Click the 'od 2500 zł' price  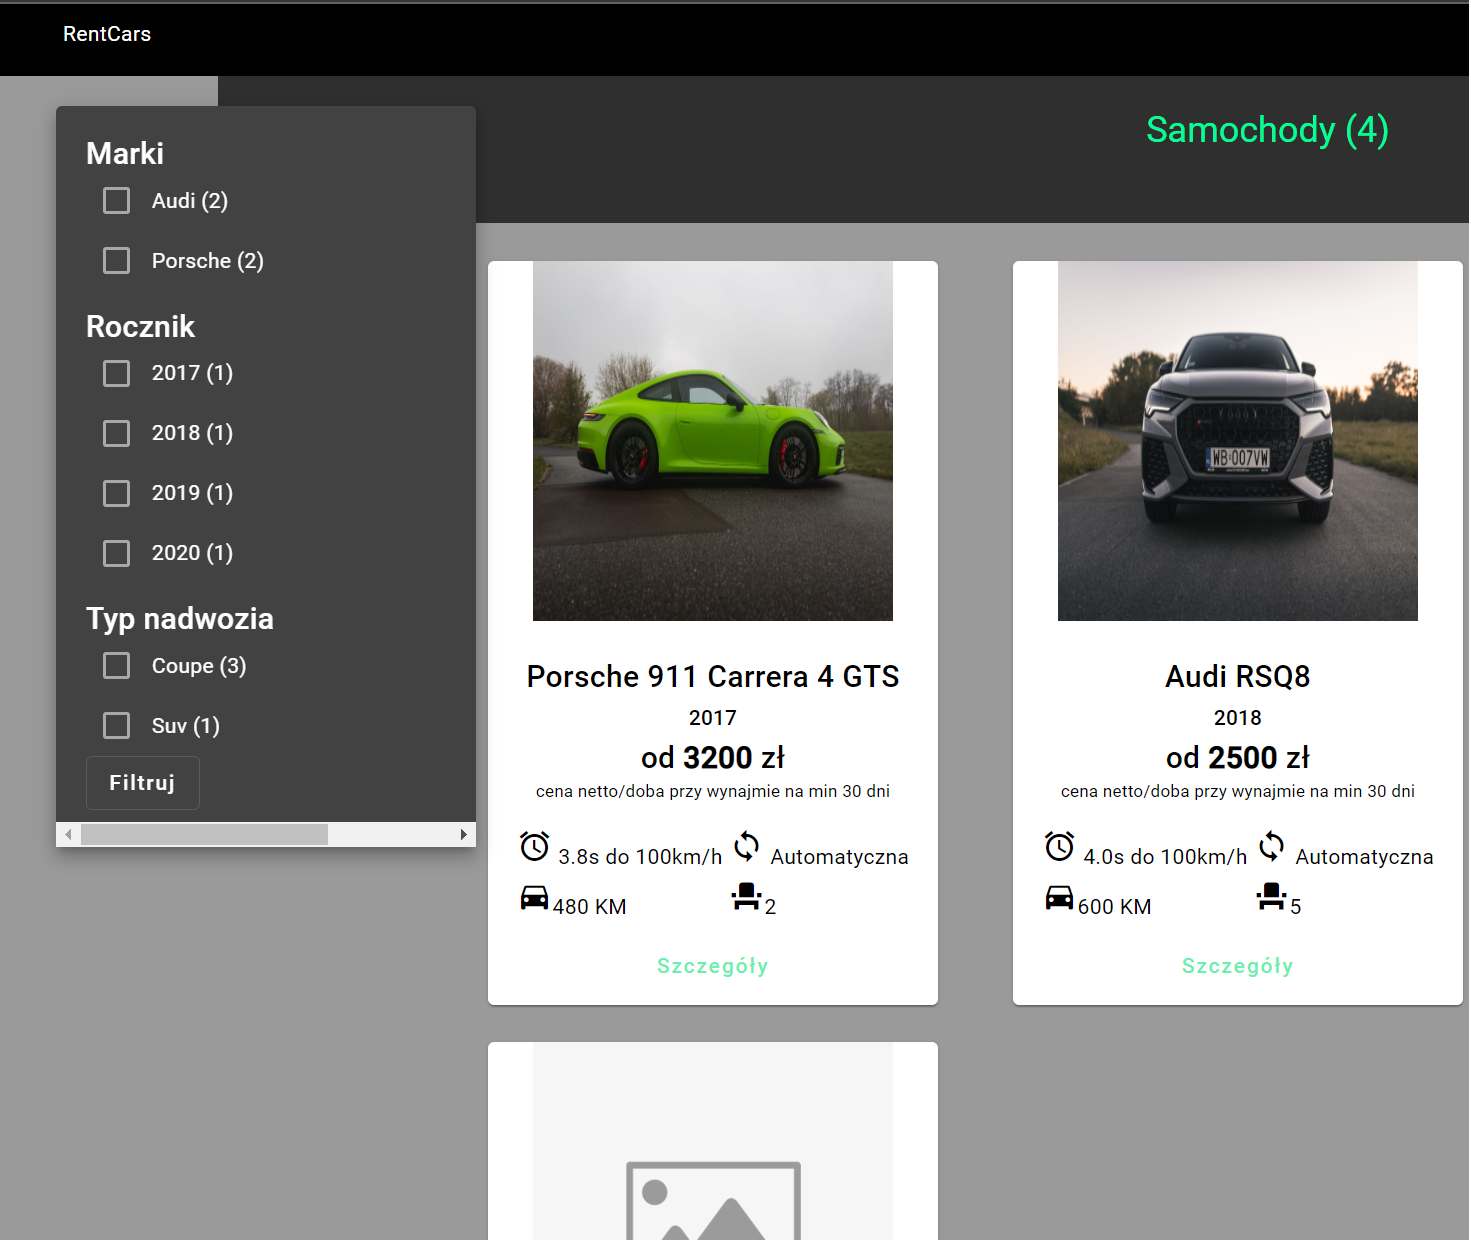click(x=1238, y=758)
